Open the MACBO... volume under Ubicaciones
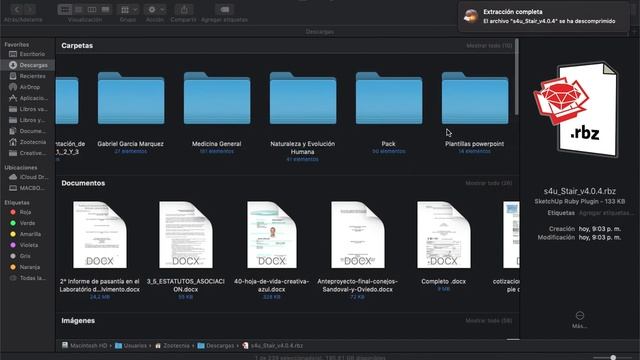Screen dimensions: 640x360 click(27, 188)
